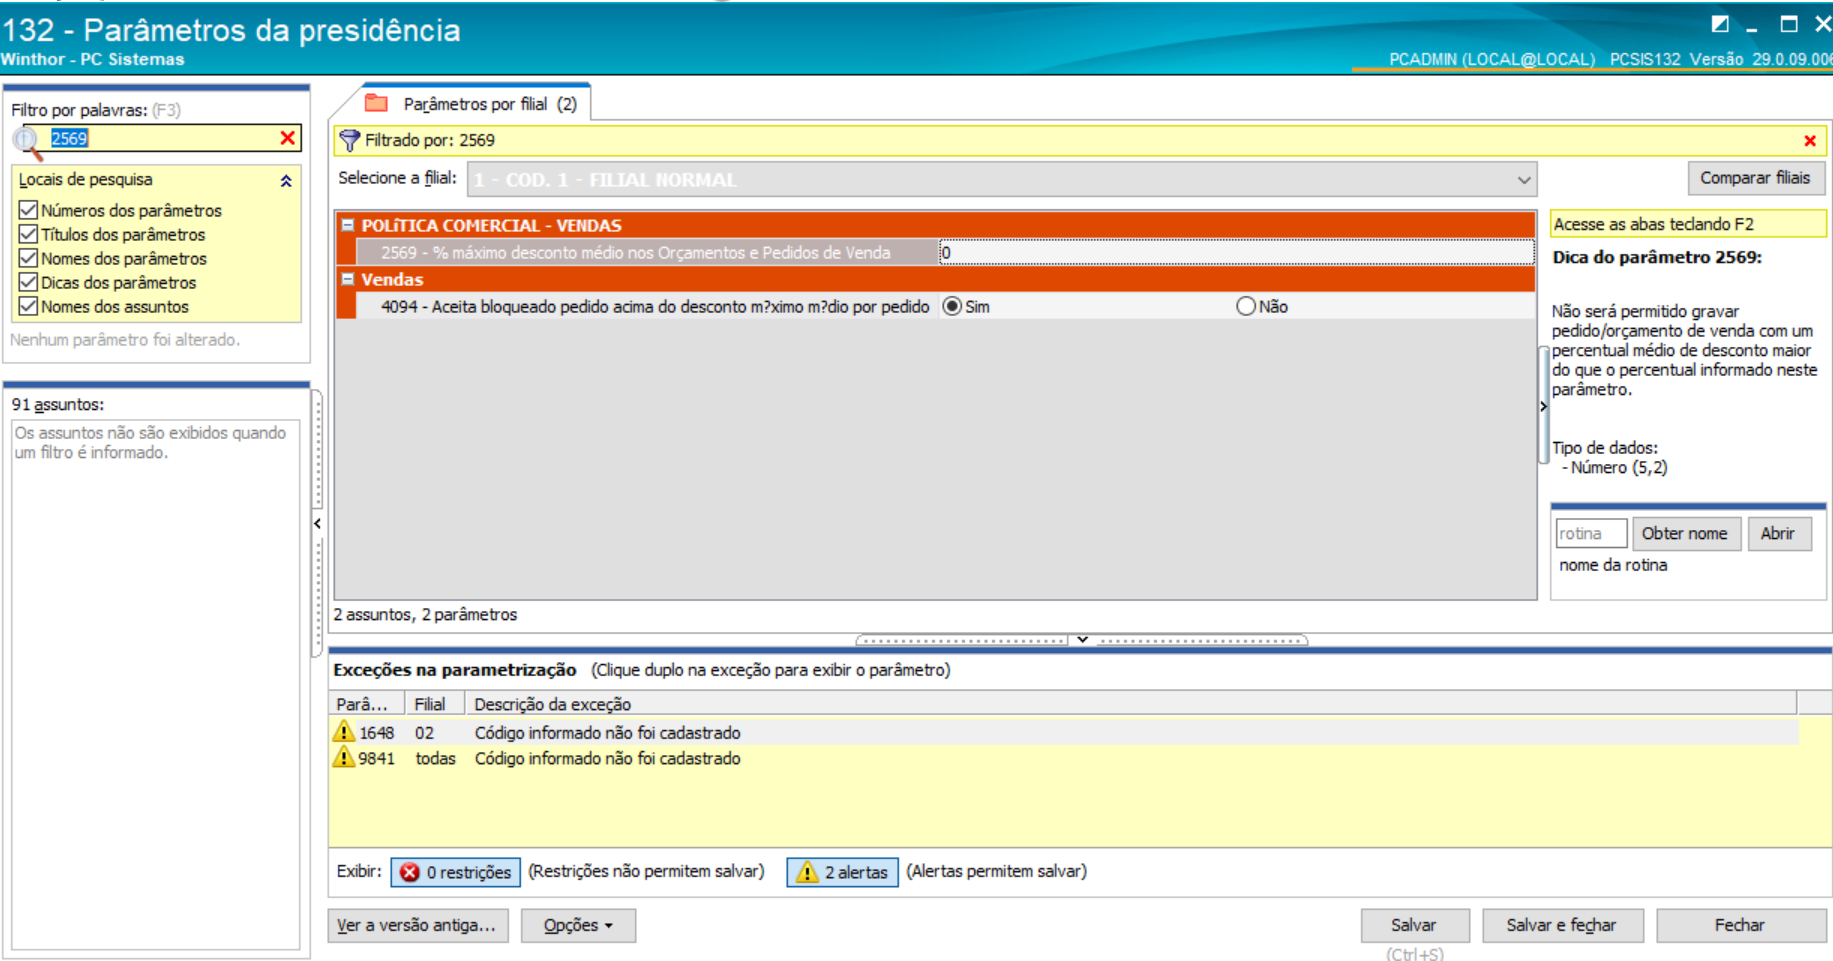Click the '91 assuntos:' heading
Image resolution: width=1833 pixels, height=961 pixels.
click(58, 404)
